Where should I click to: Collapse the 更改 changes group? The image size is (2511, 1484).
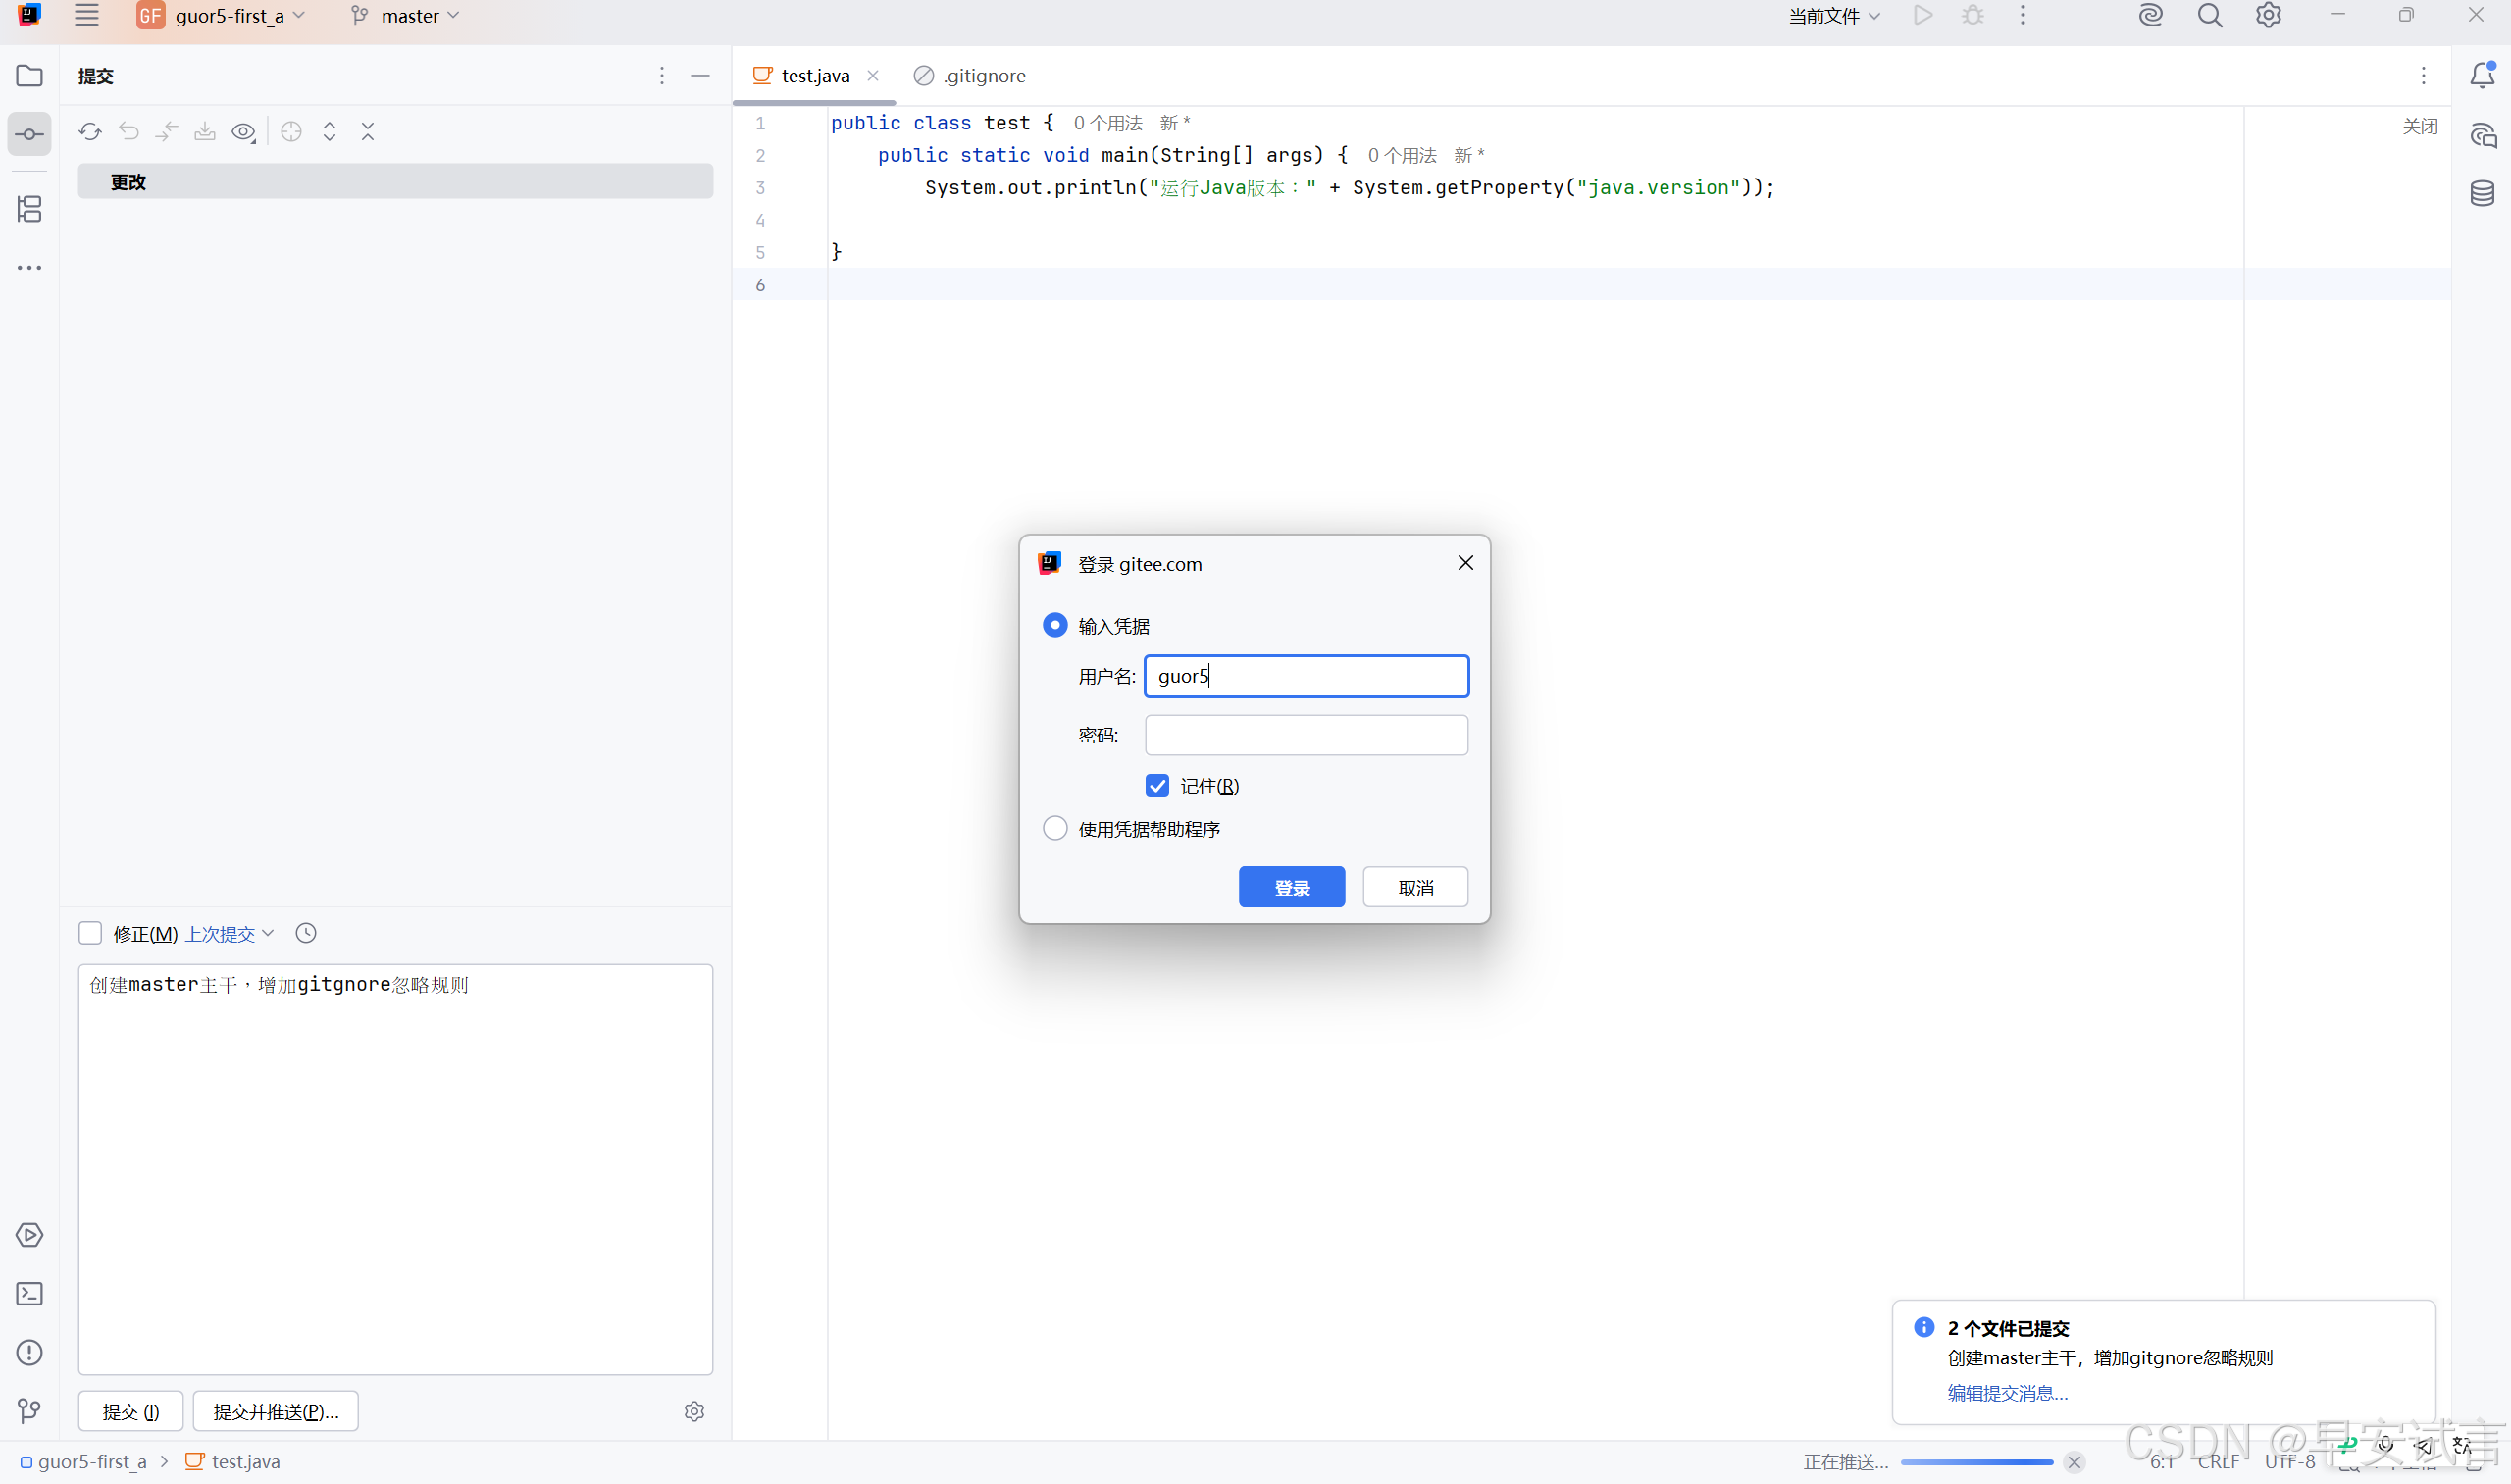395,181
